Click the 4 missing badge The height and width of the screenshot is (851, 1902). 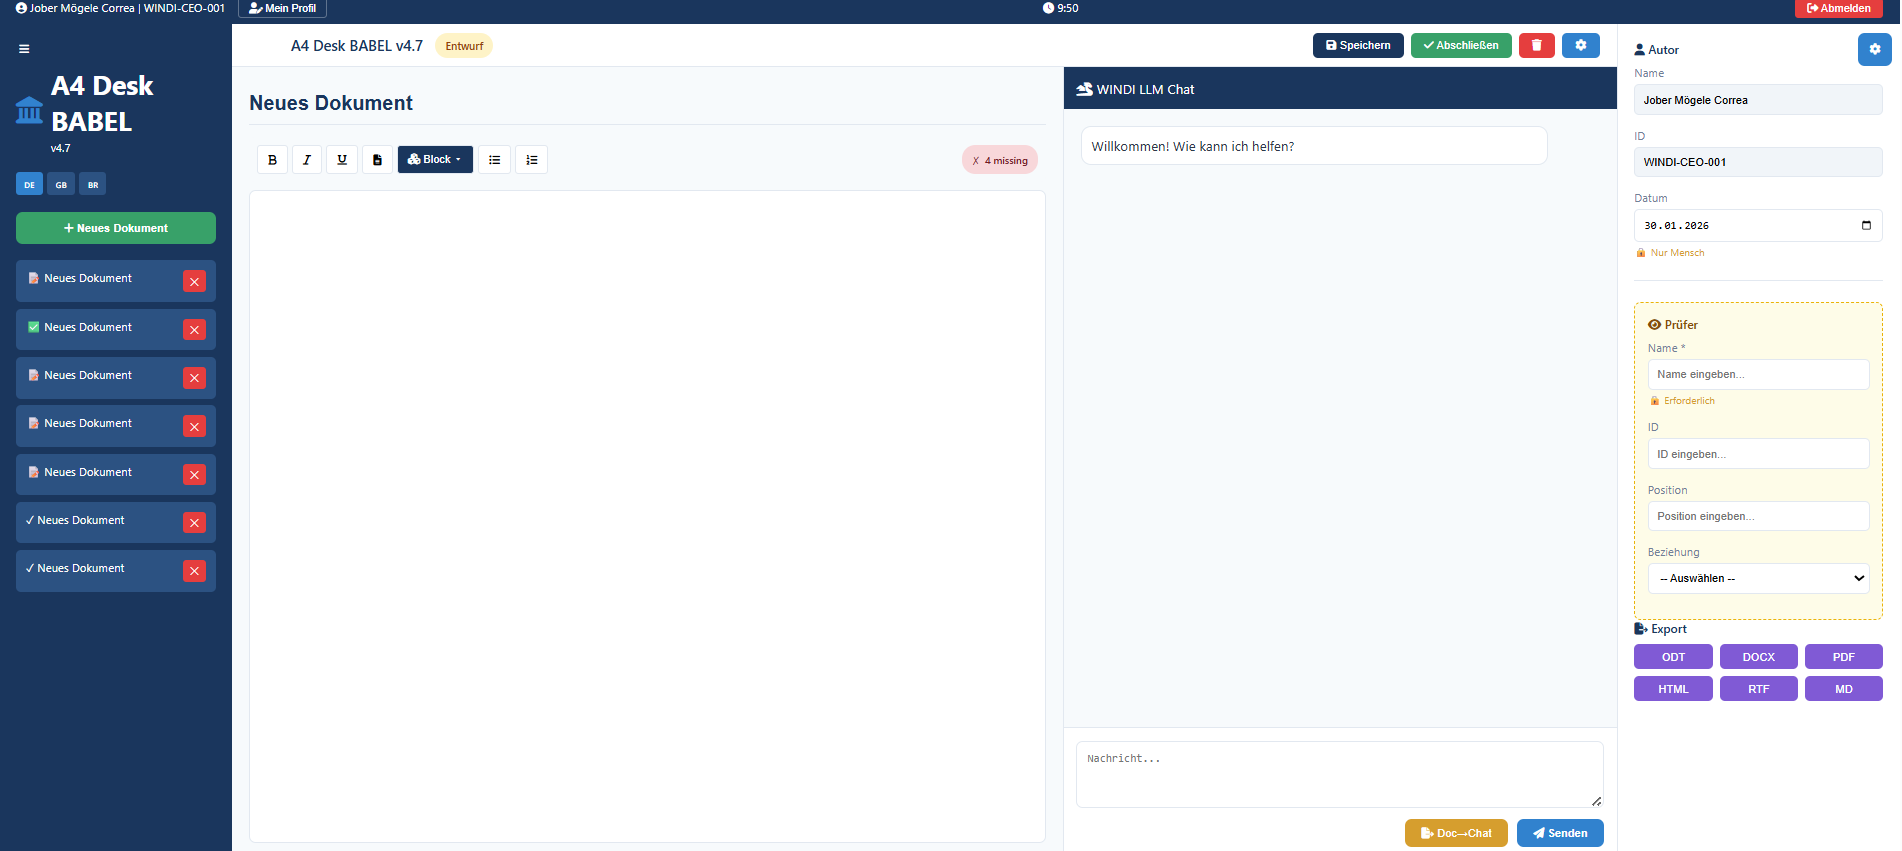tap(1000, 160)
